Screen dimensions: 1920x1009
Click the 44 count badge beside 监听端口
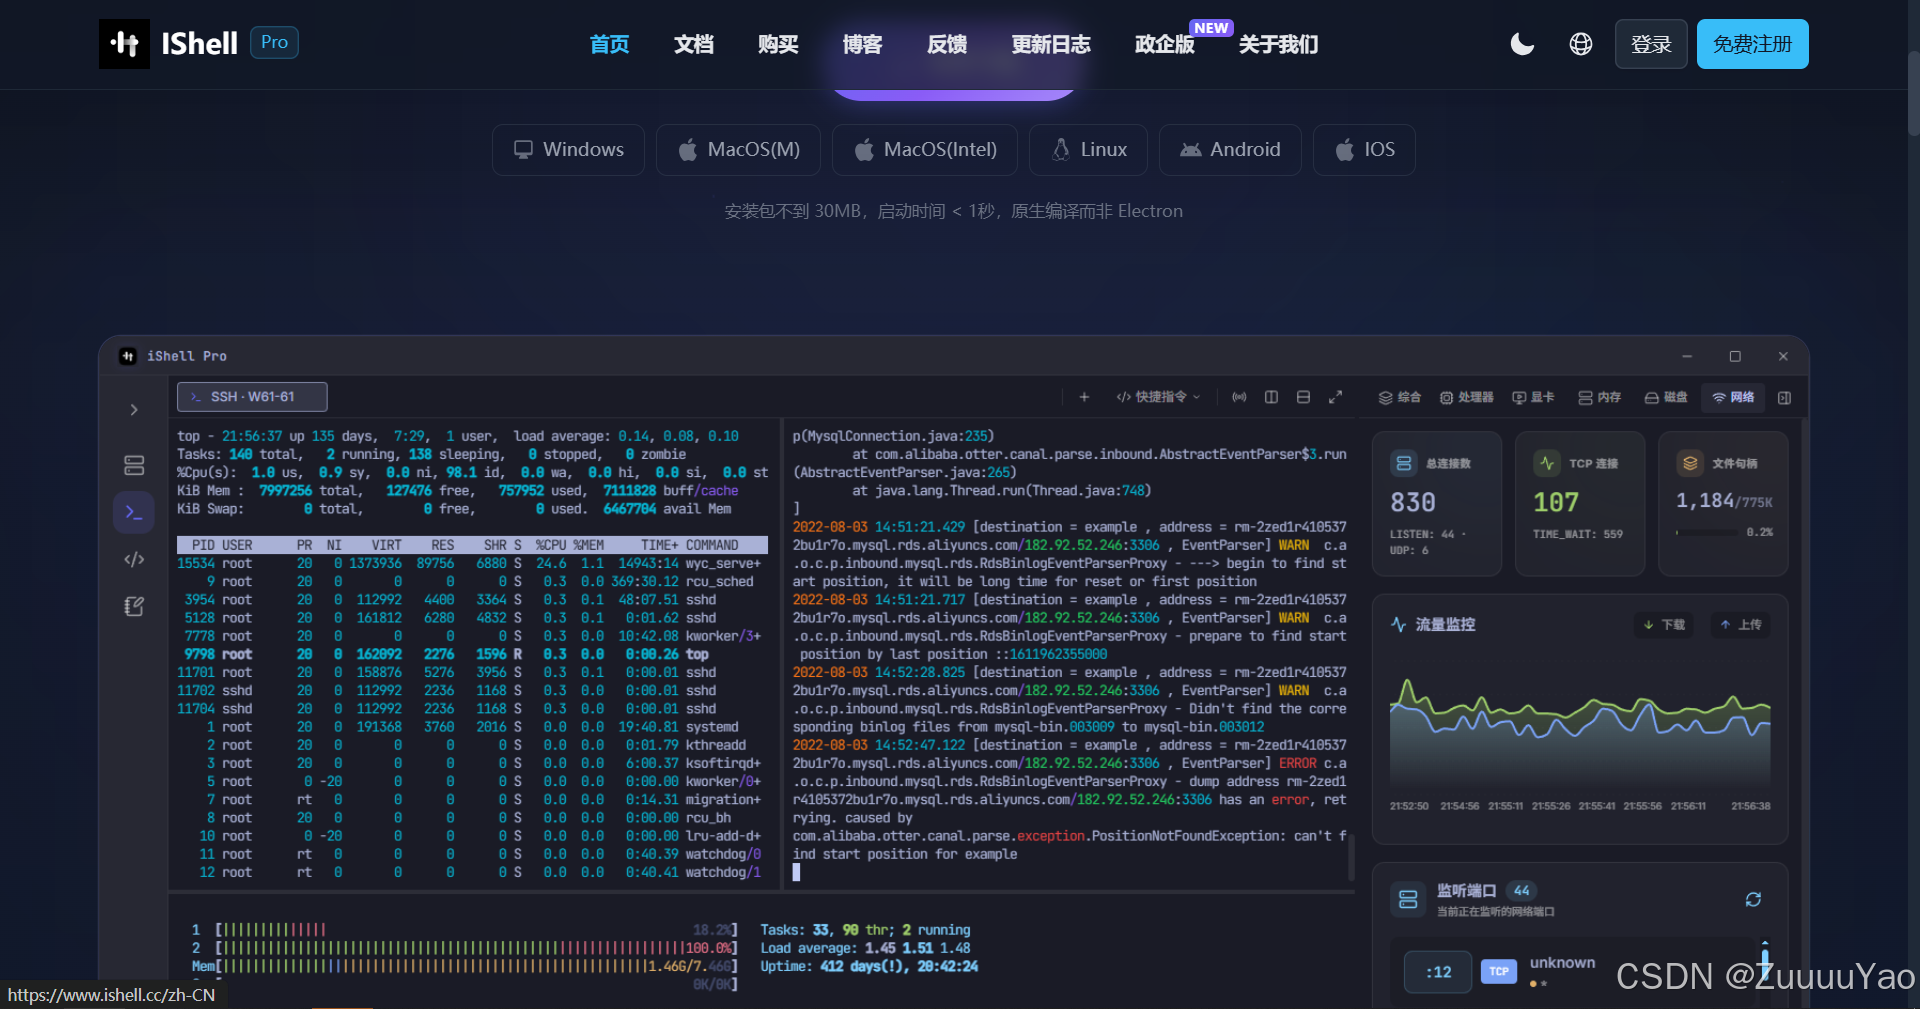pyautogui.click(x=1521, y=890)
